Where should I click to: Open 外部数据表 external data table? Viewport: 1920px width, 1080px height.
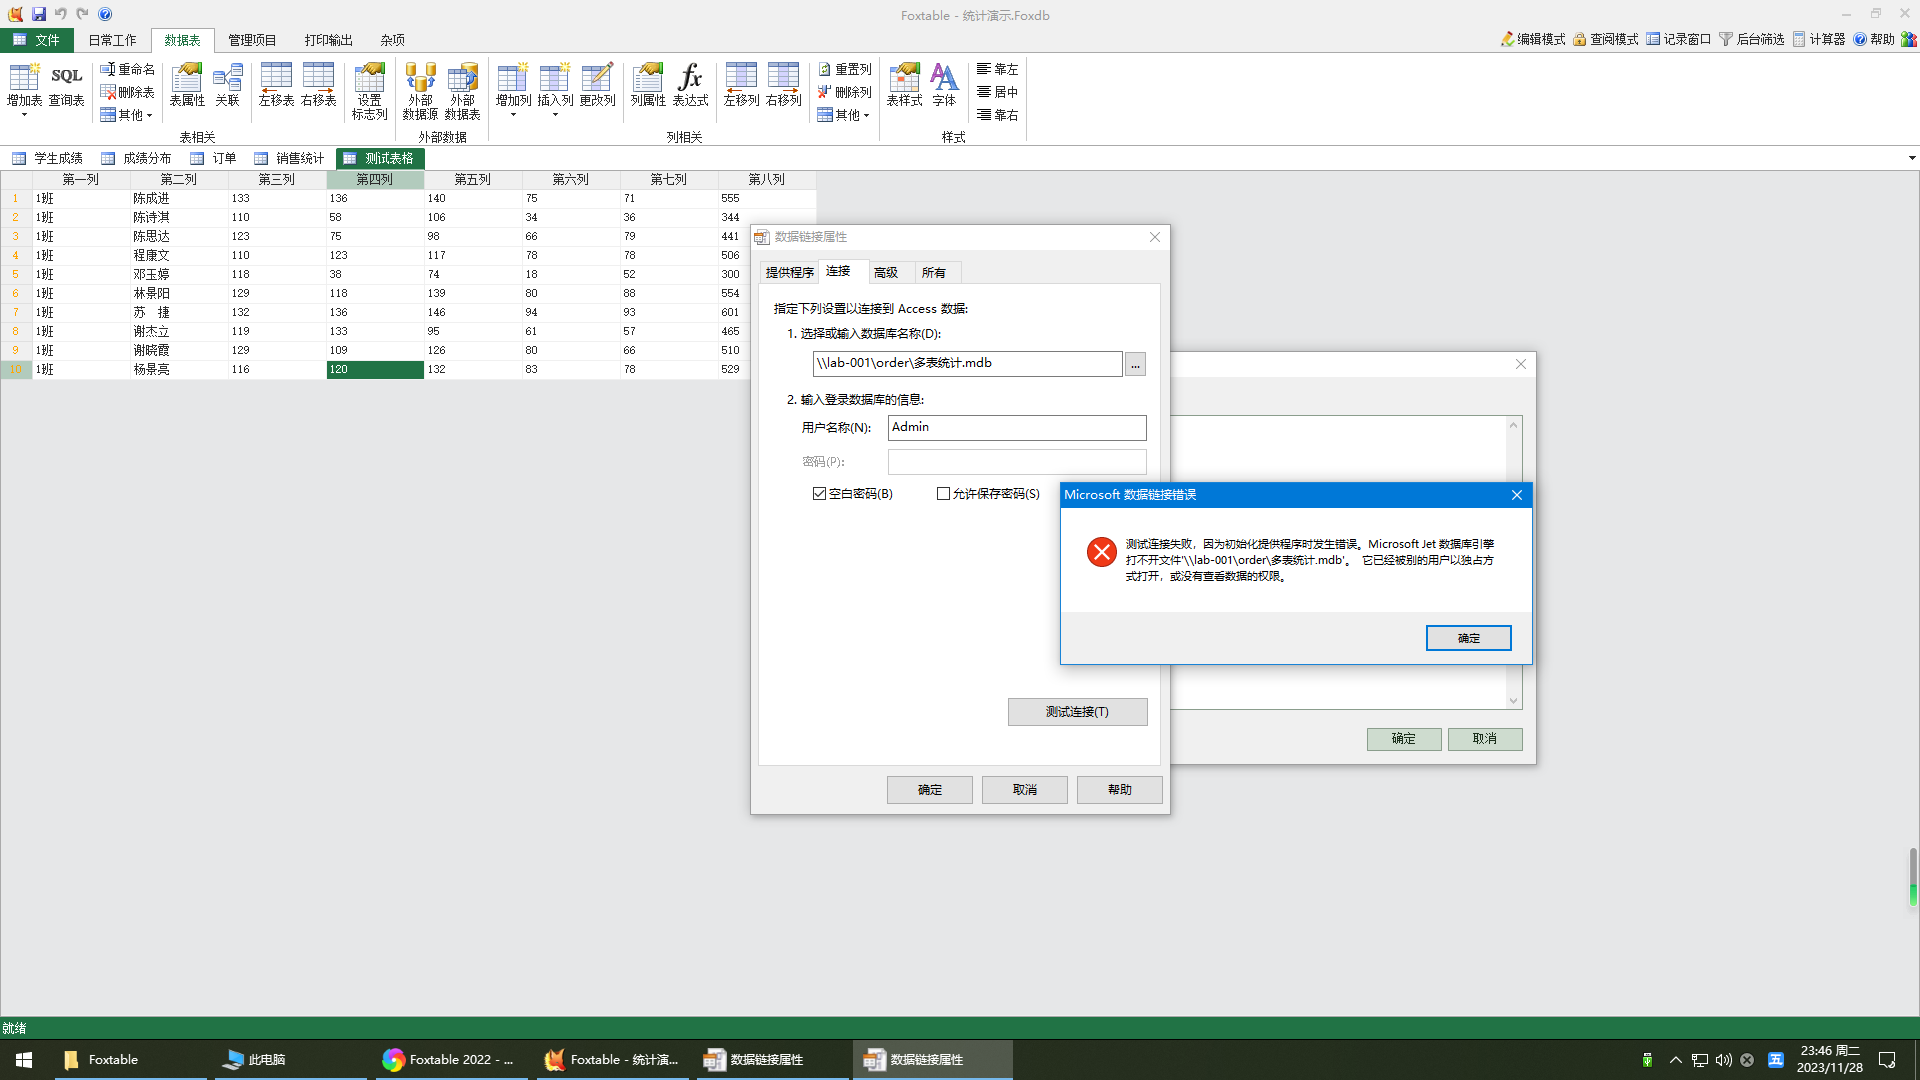click(x=462, y=90)
